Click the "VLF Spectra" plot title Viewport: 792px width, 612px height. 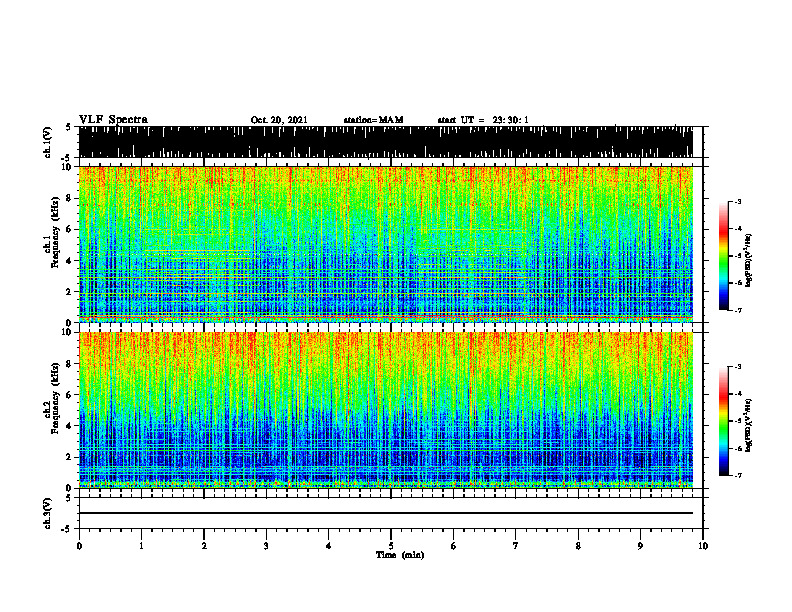click(x=113, y=120)
